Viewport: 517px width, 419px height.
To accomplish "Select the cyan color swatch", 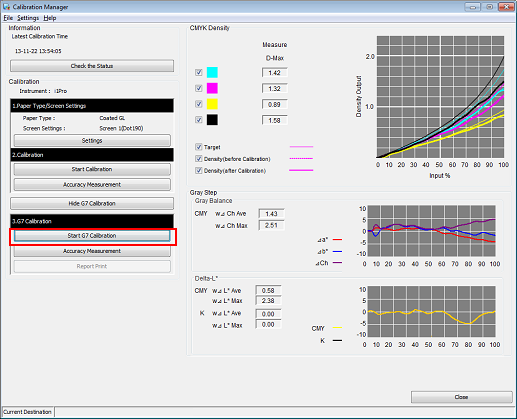I will pos(212,72).
